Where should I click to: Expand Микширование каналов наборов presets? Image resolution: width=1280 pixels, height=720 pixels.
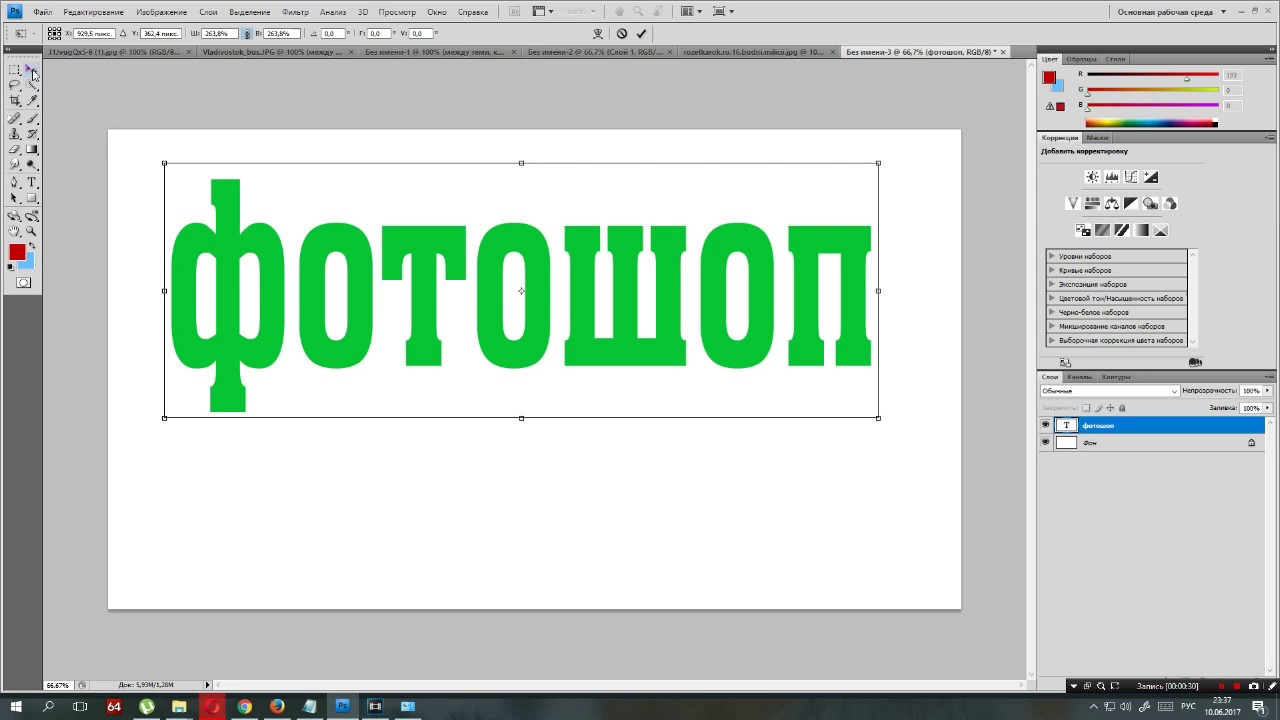[1052, 326]
